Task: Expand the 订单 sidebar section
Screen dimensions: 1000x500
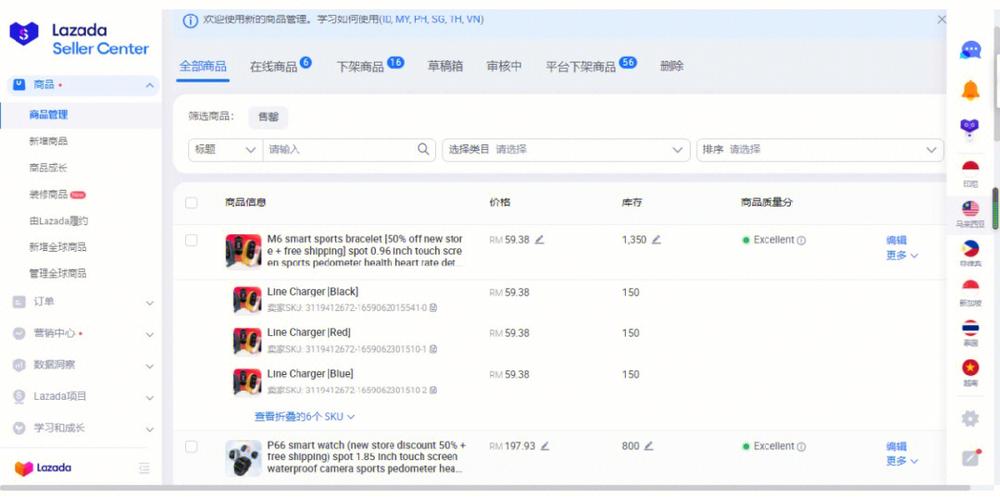Action: 149,303
